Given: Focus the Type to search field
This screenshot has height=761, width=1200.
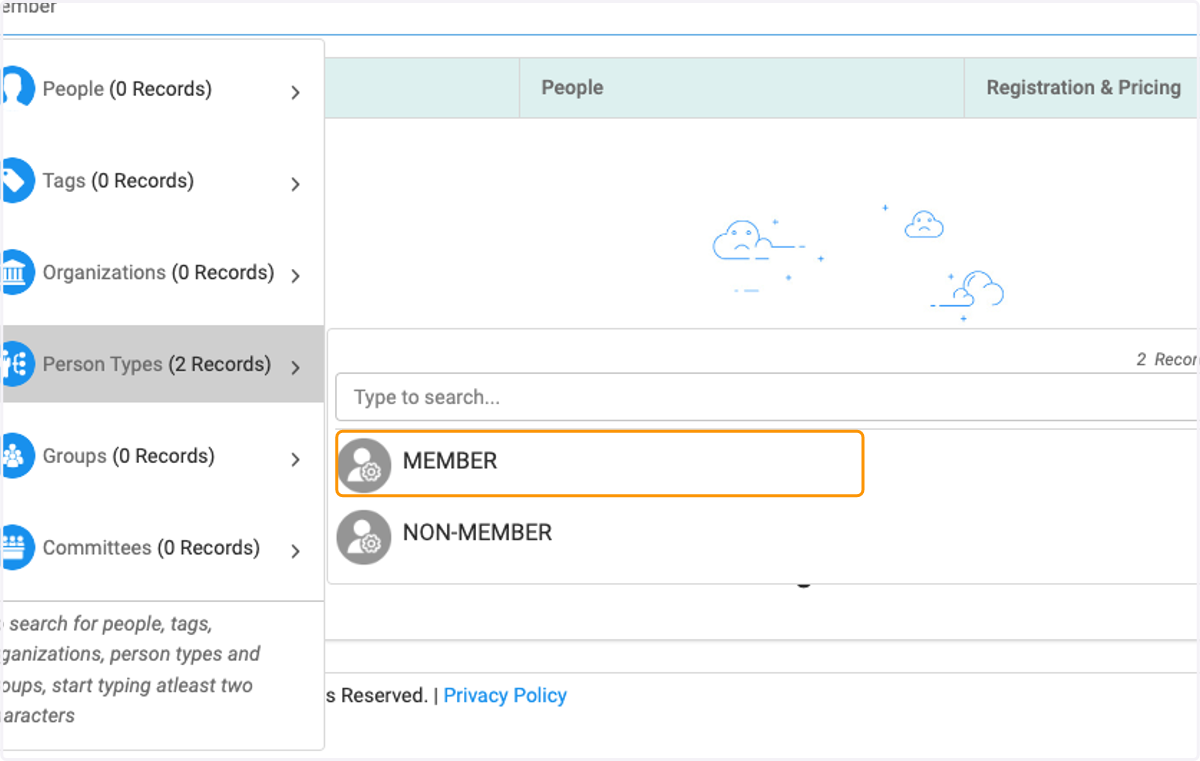Looking at the screenshot, I should (766, 397).
